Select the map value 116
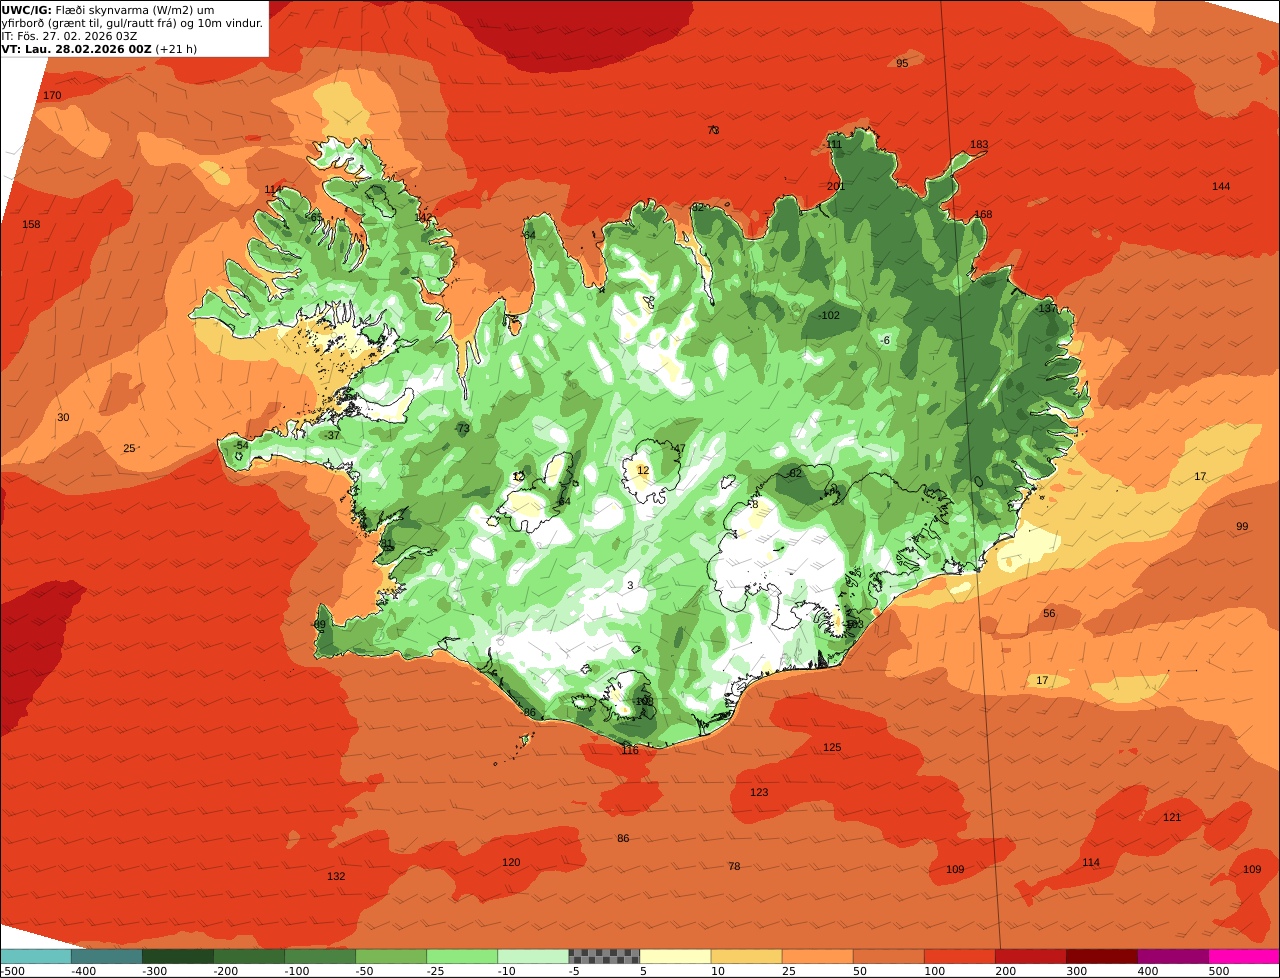Screen dimensions: 1280x978 [x=629, y=750]
